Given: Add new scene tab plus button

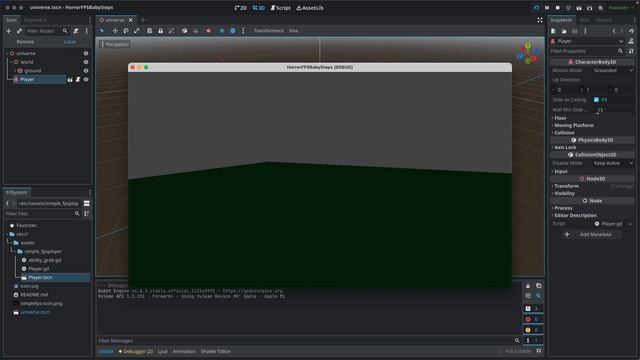Looking at the screenshot, I should click(143, 20).
